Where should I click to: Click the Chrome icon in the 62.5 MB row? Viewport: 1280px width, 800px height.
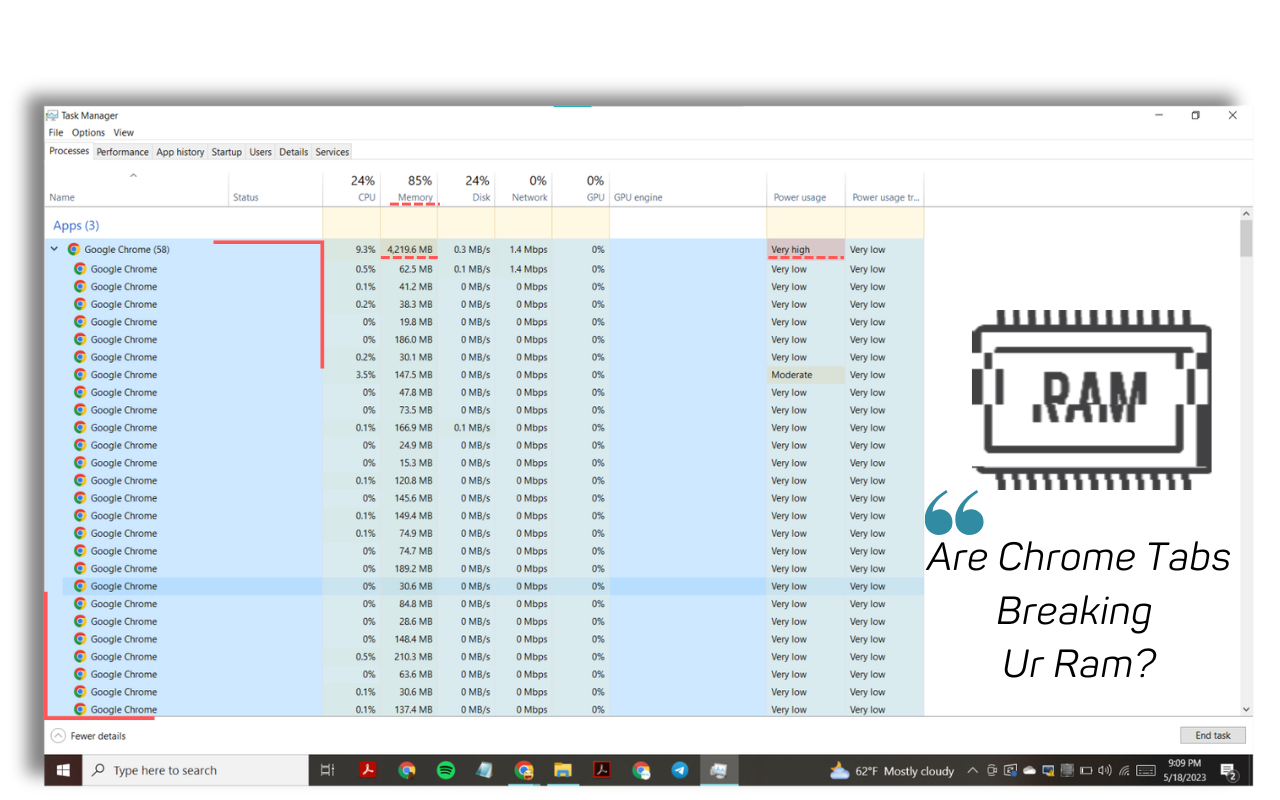pos(80,269)
